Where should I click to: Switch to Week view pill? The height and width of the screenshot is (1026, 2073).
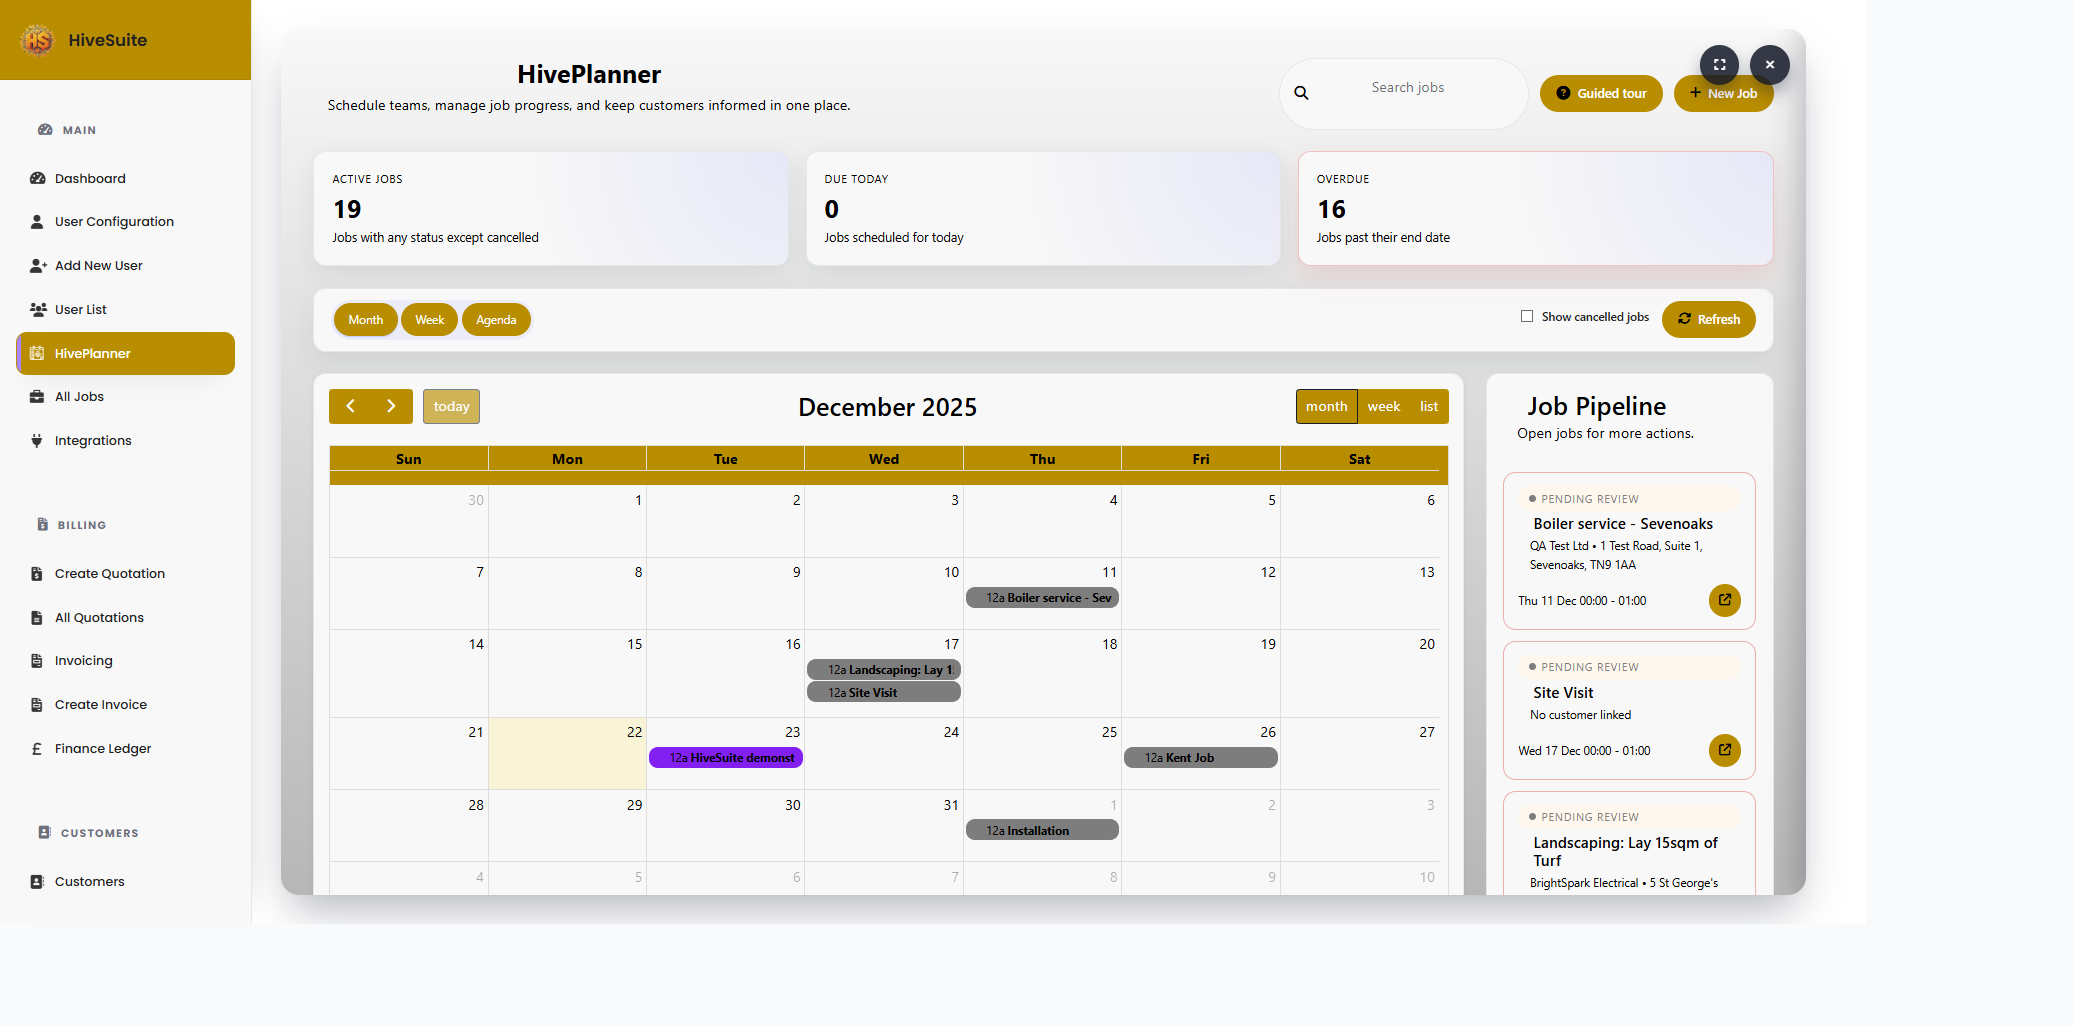[430, 320]
